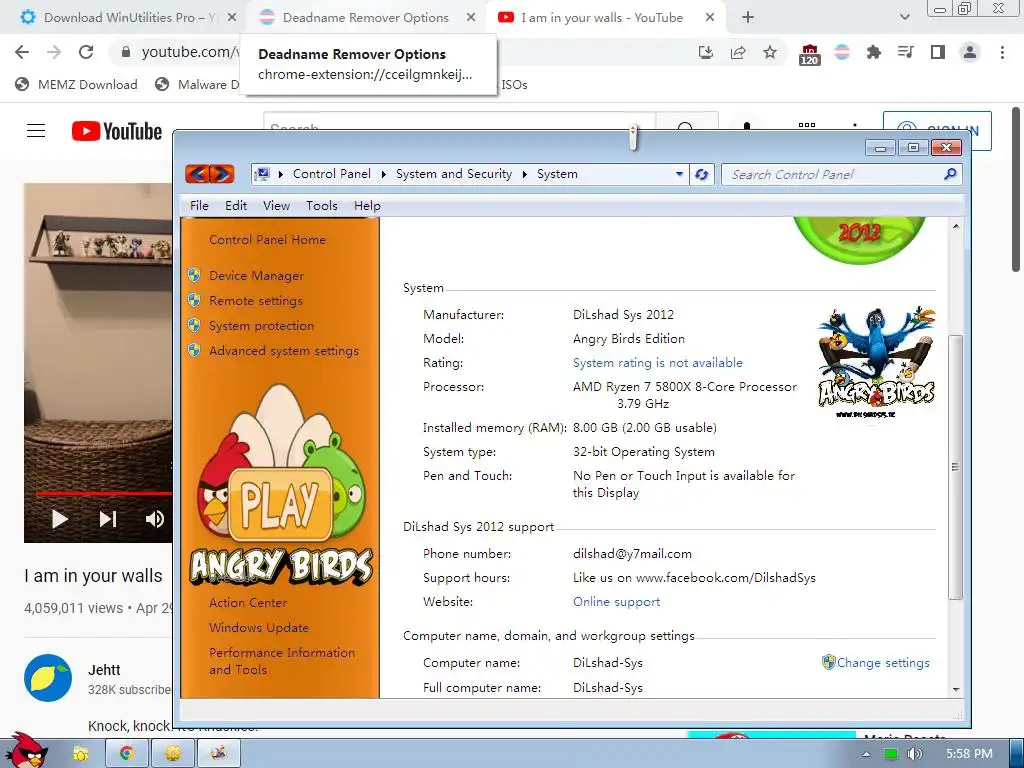Click System rating is not available link

(658, 362)
